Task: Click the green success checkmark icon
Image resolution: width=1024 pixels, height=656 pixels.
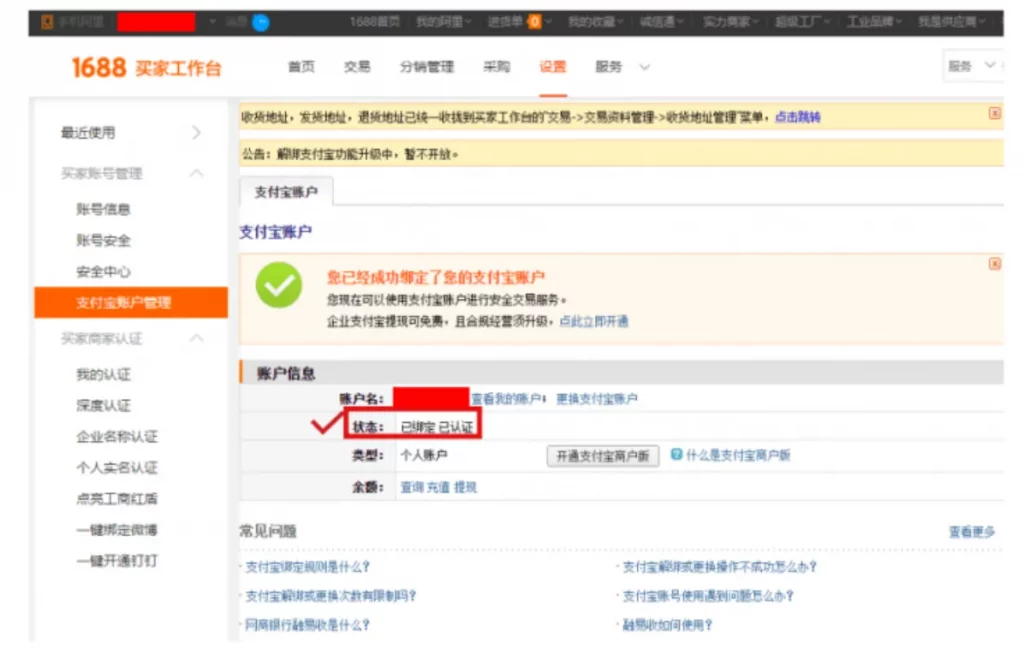Action: 279,285
